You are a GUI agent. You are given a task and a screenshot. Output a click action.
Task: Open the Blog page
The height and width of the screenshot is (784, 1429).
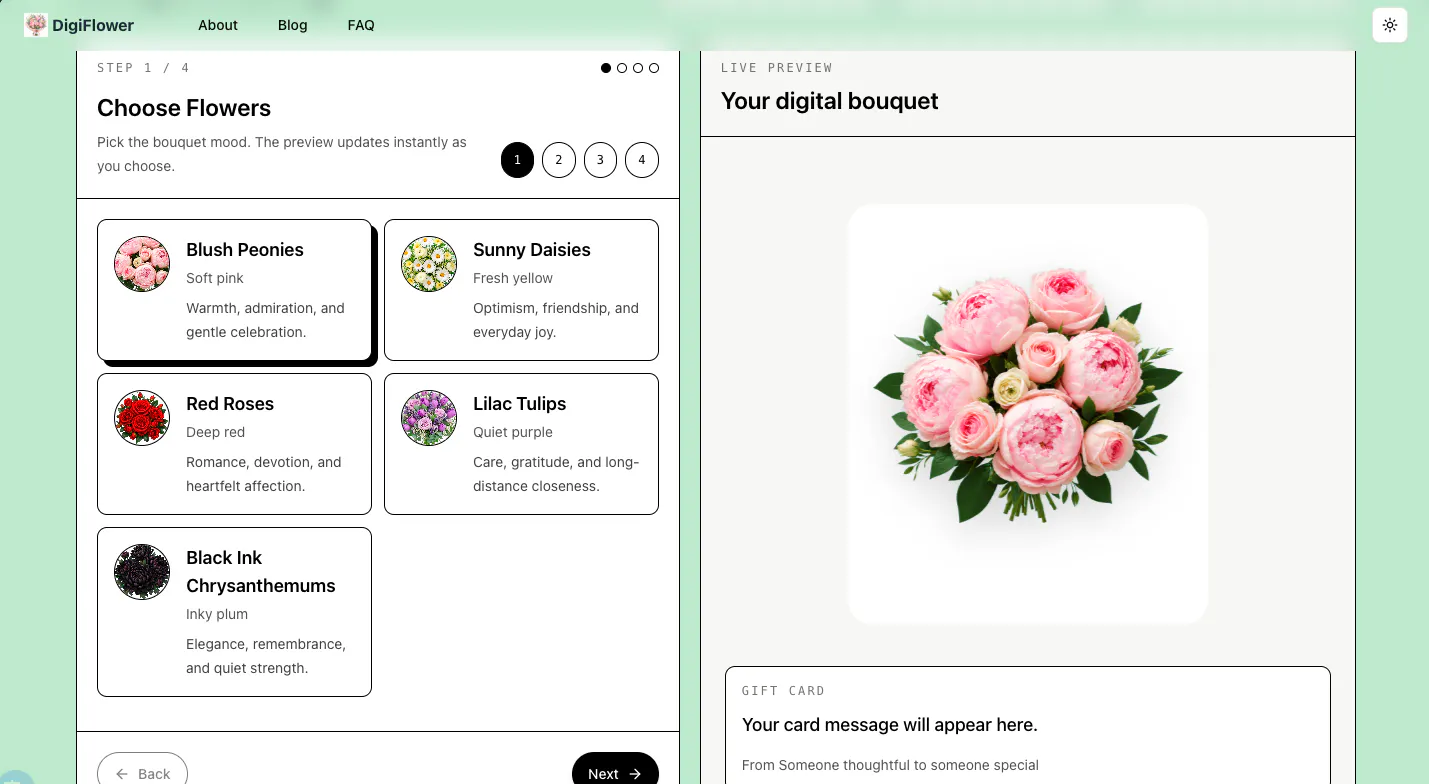pyautogui.click(x=293, y=25)
